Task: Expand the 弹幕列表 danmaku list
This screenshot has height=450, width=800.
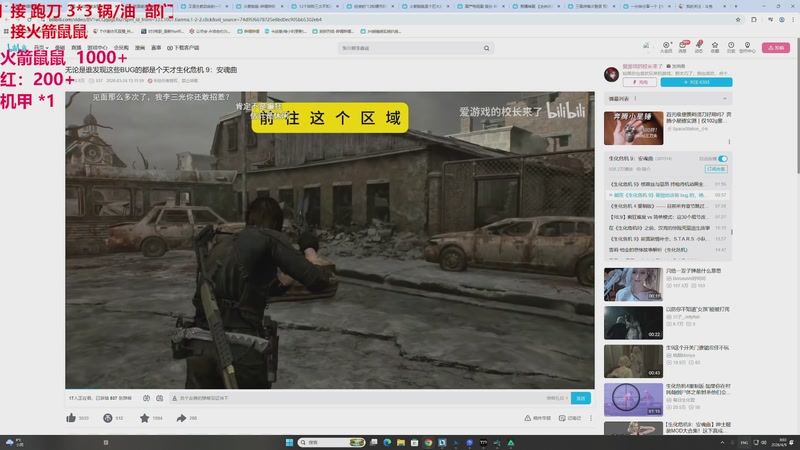Action: pos(725,98)
